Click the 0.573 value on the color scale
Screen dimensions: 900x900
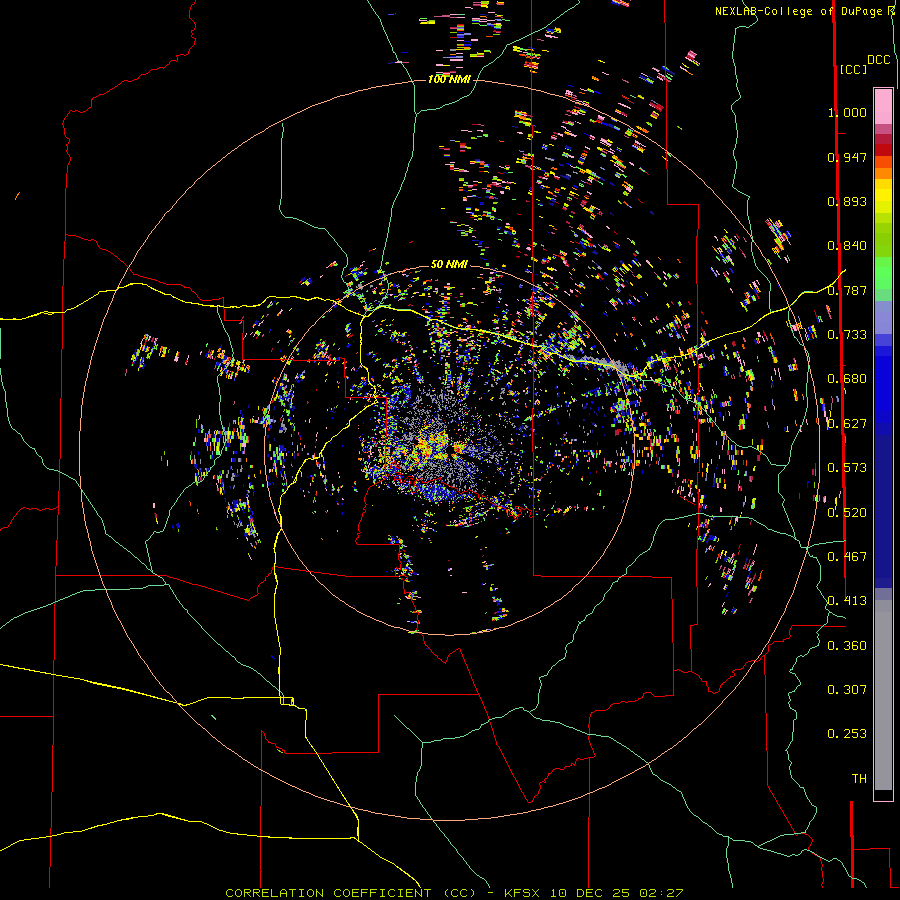847,468
